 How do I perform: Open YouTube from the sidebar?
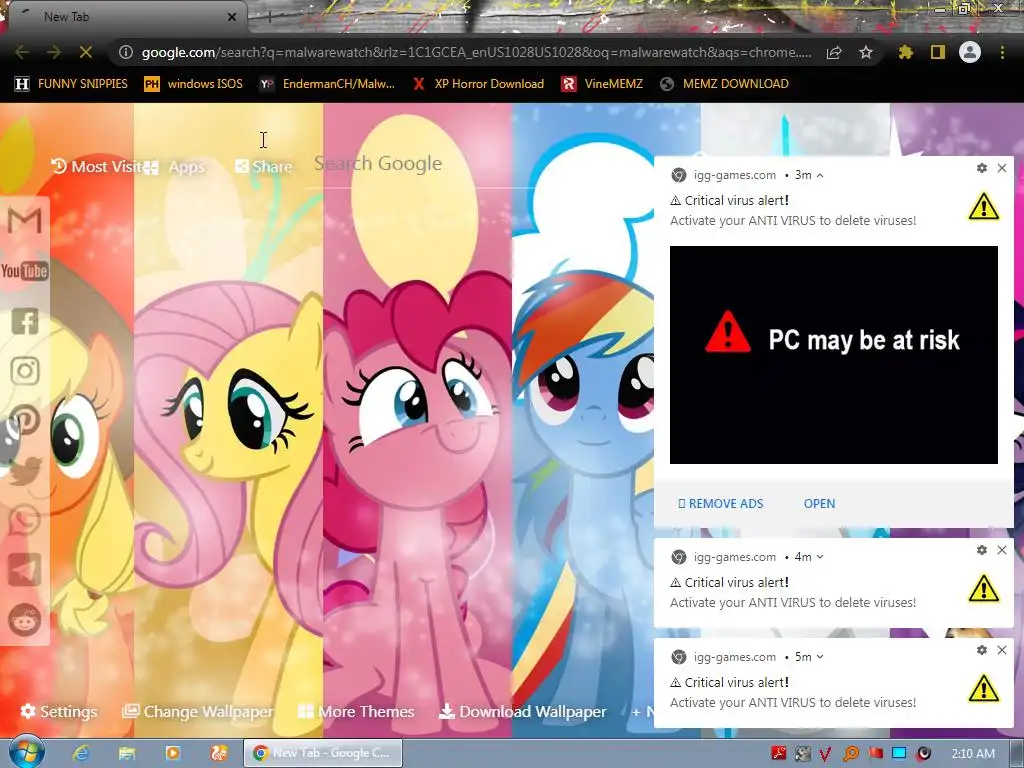(x=25, y=271)
